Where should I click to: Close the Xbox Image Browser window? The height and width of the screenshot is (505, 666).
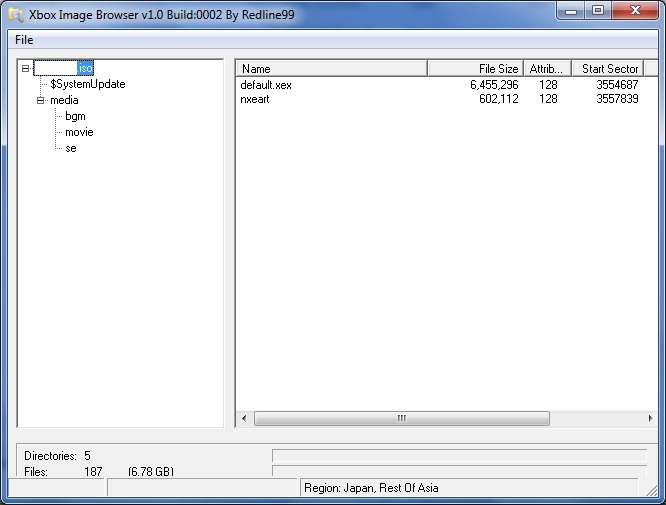pos(635,11)
